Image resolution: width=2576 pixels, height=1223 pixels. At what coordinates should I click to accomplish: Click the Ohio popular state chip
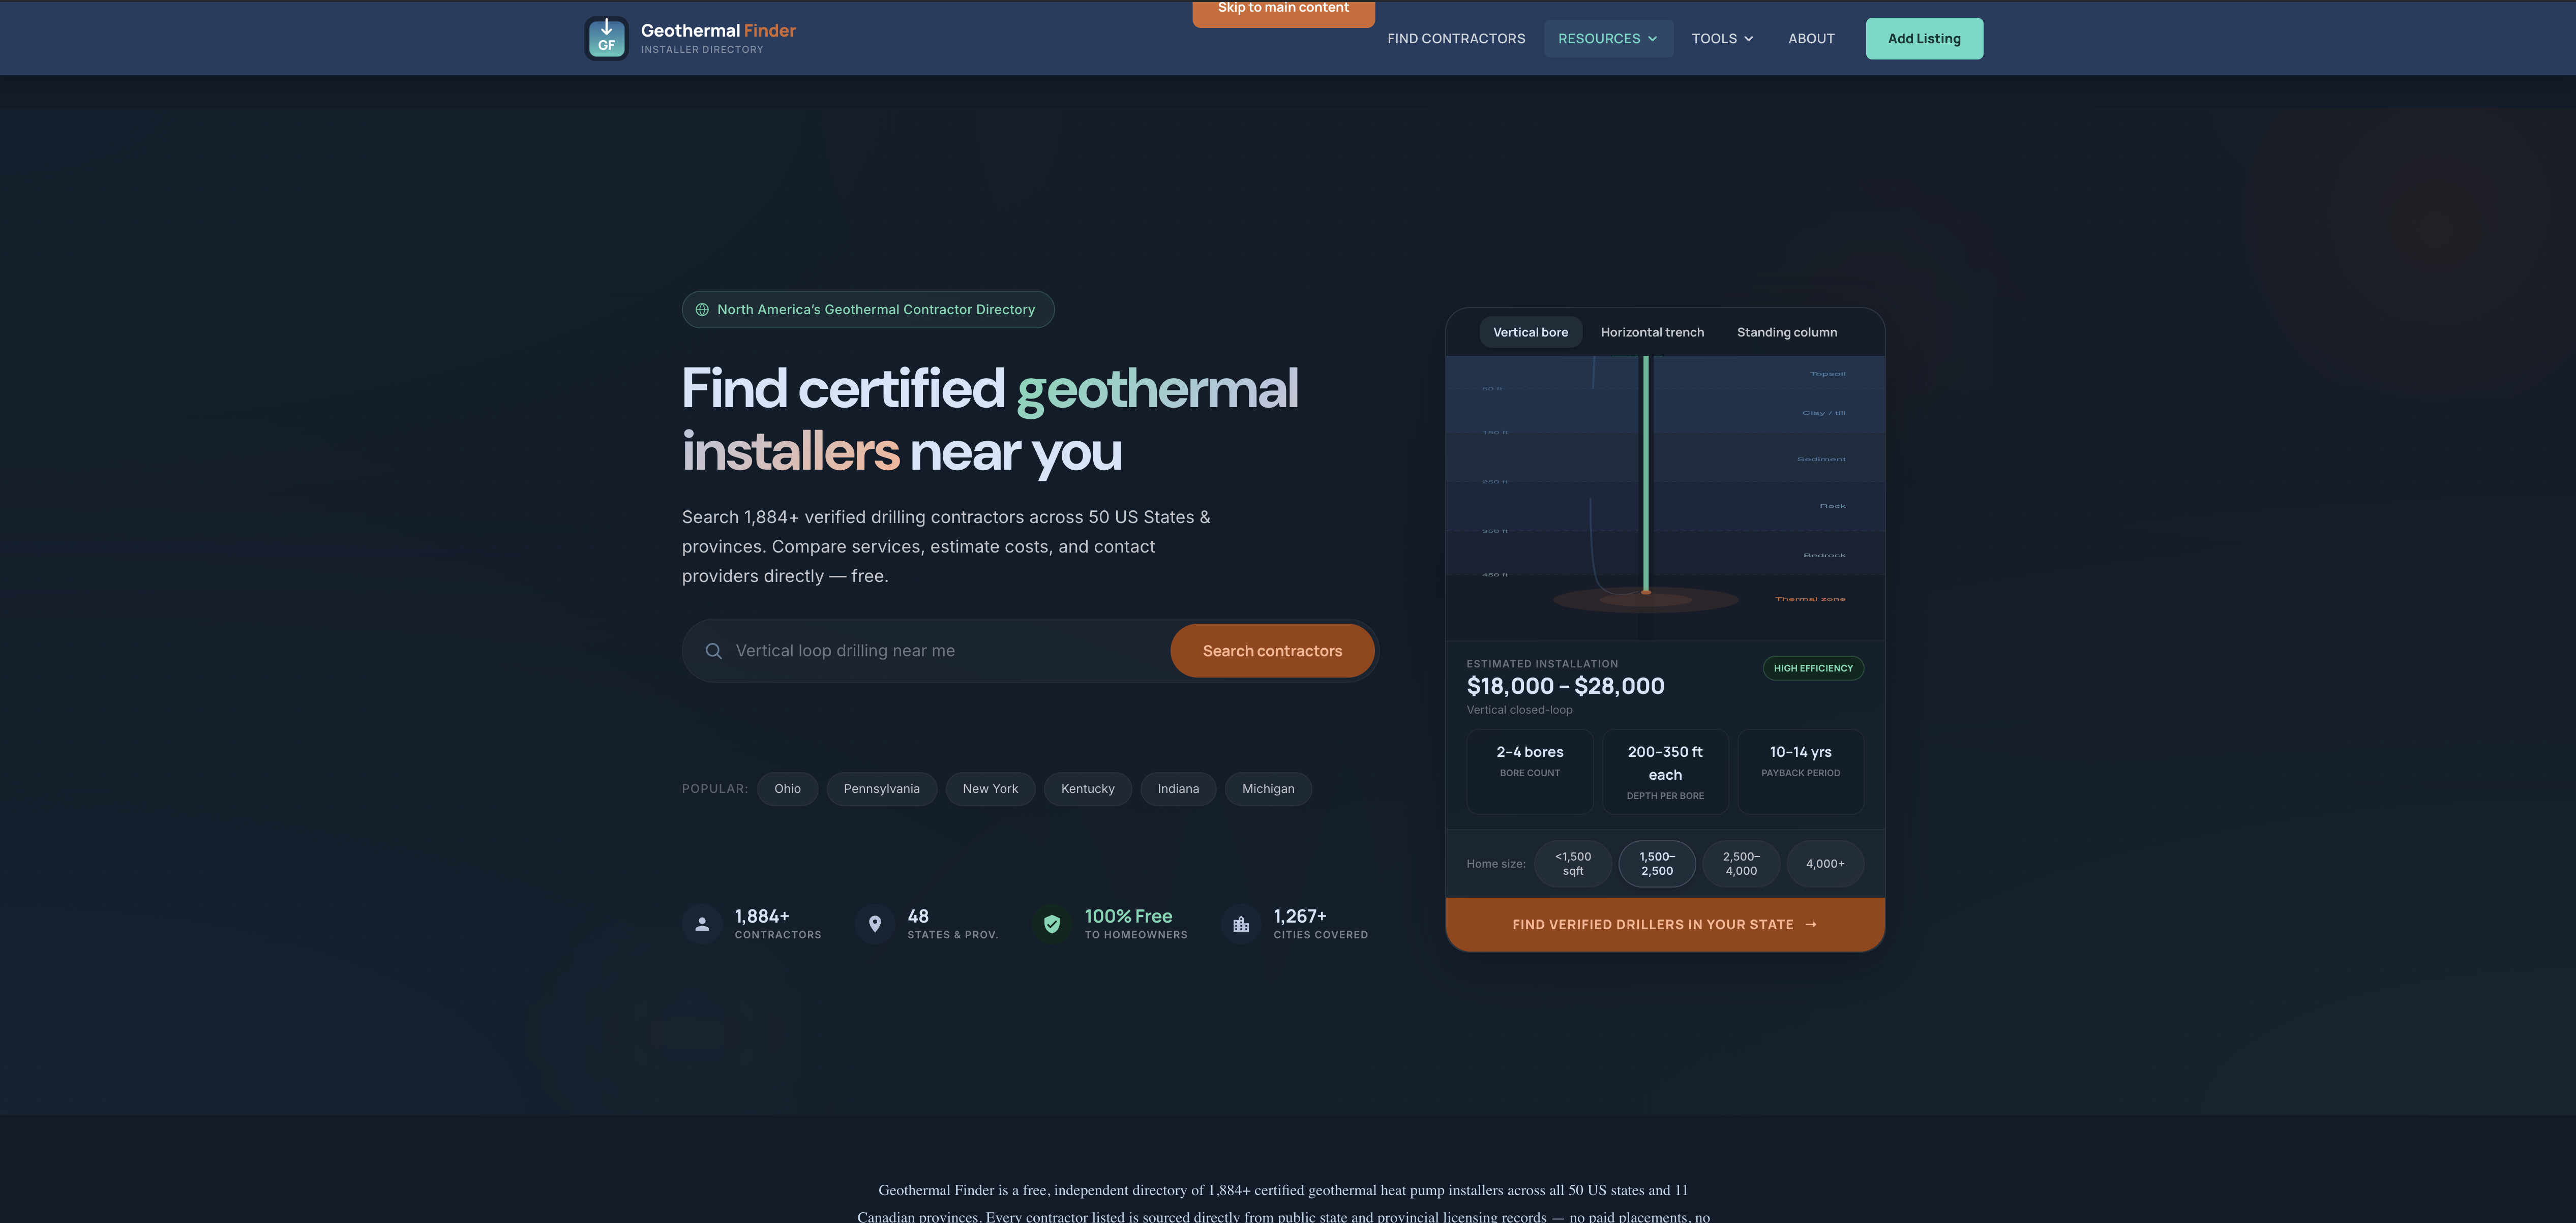point(787,789)
